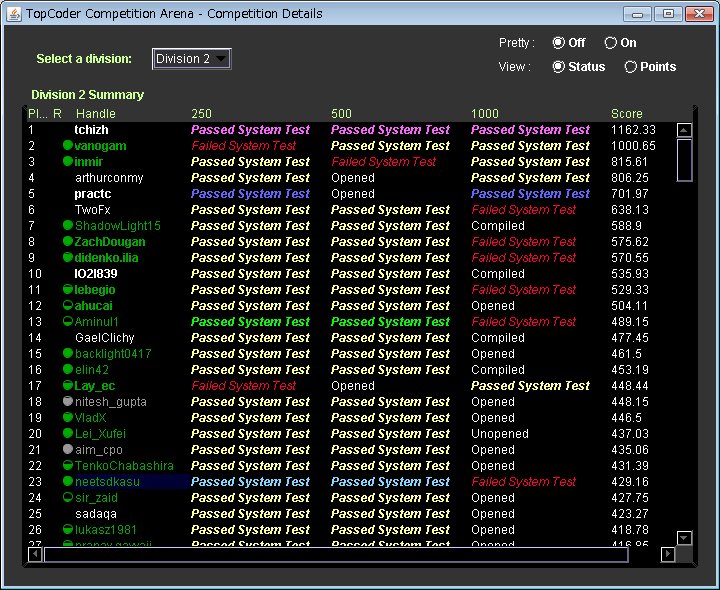Click Lei_Xufei's 1000 Unopened cell

coord(500,434)
